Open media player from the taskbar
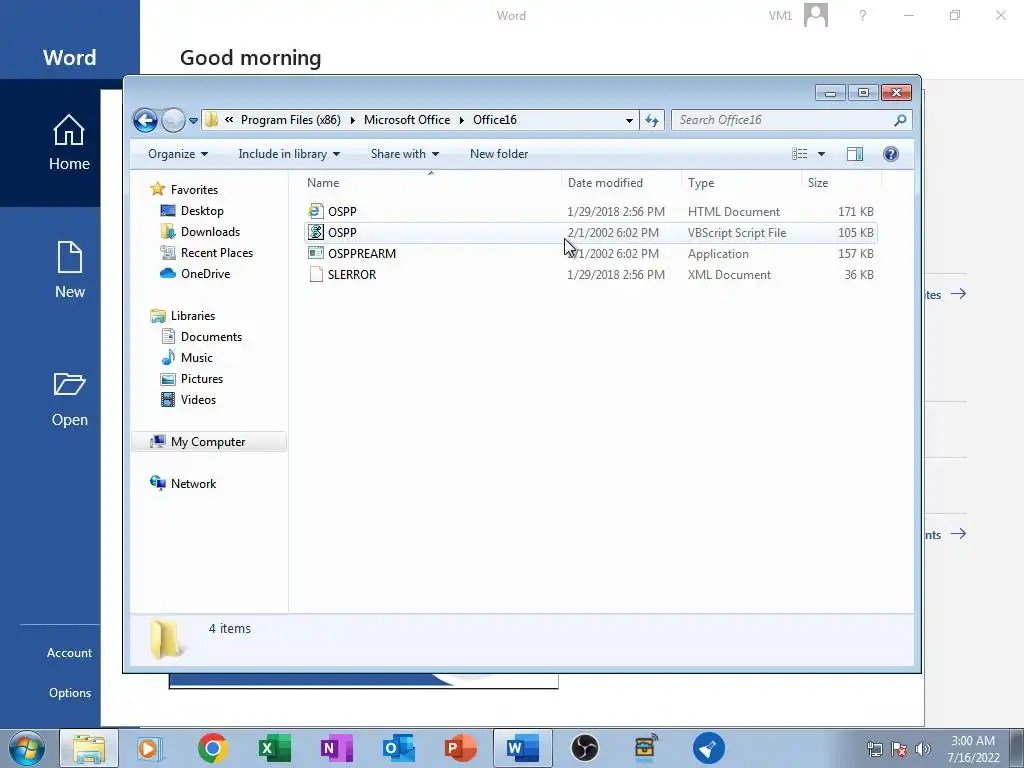Screen dimensions: 1024x768 (150, 748)
